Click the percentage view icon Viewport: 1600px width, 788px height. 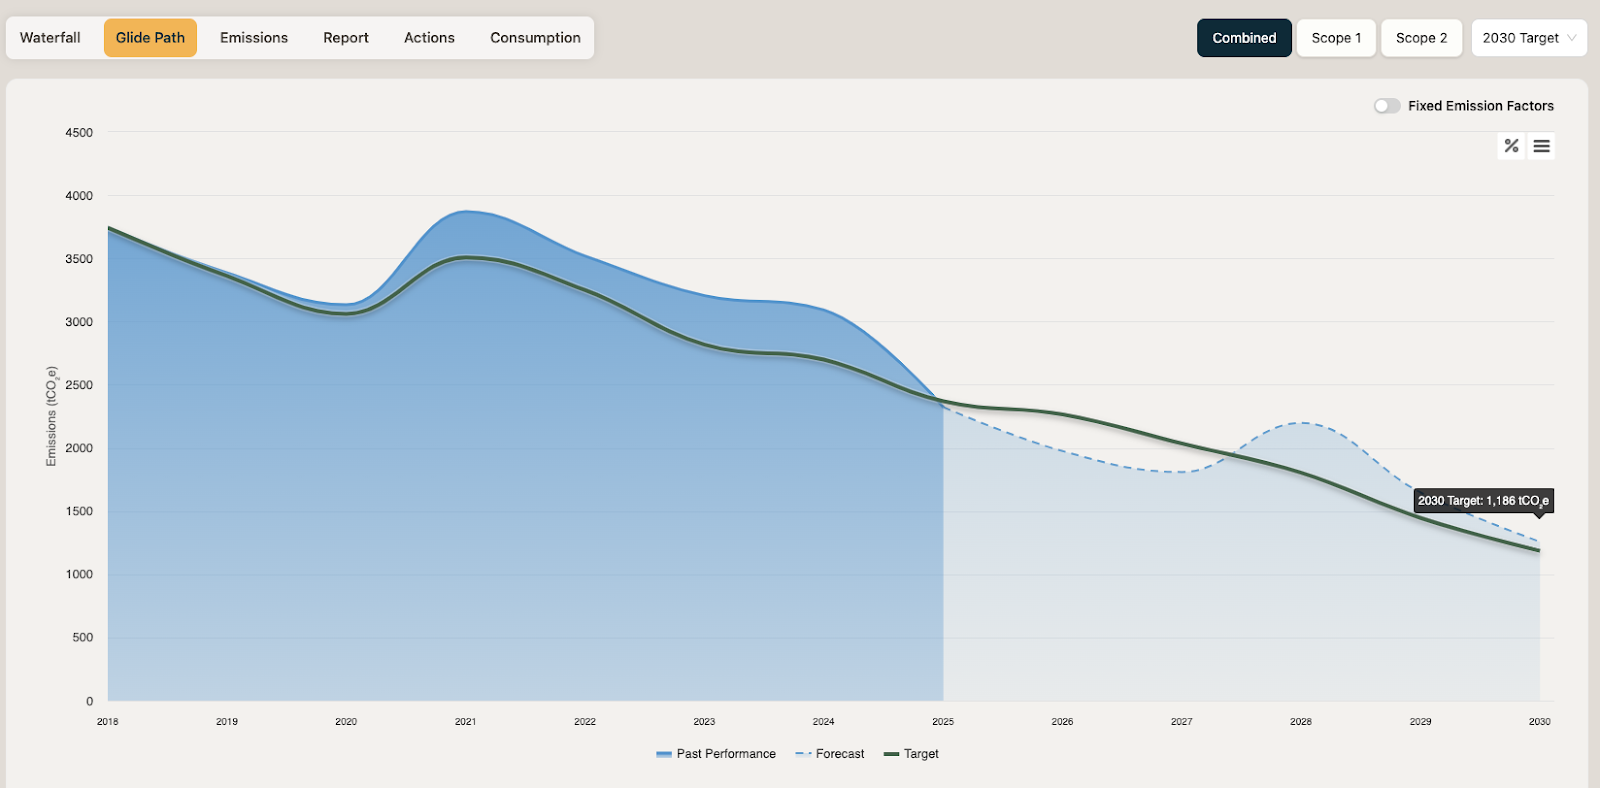pyautogui.click(x=1511, y=146)
